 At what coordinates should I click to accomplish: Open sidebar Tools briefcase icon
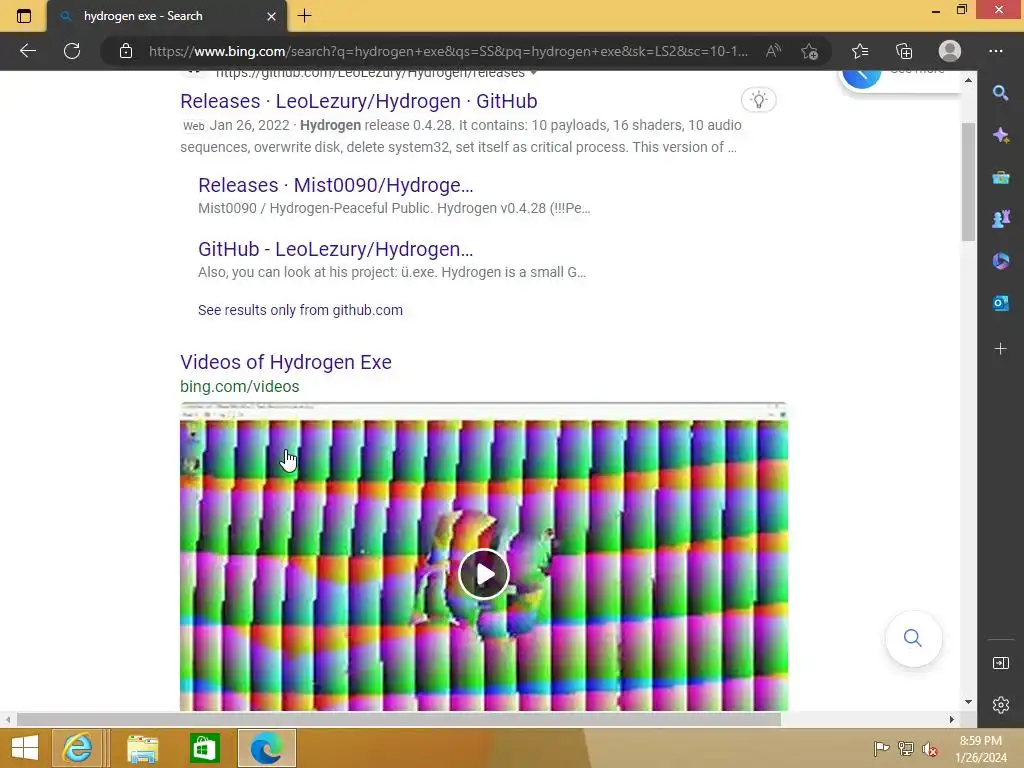(x=1000, y=178)
